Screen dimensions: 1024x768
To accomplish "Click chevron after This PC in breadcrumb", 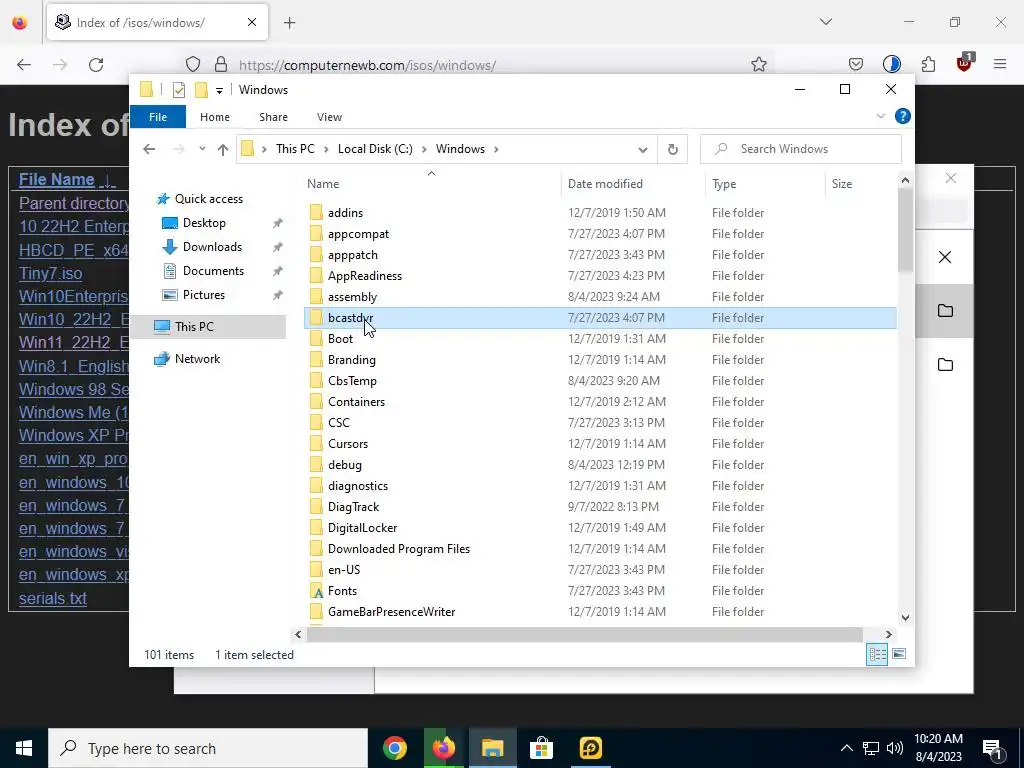I will click(326, 149).
